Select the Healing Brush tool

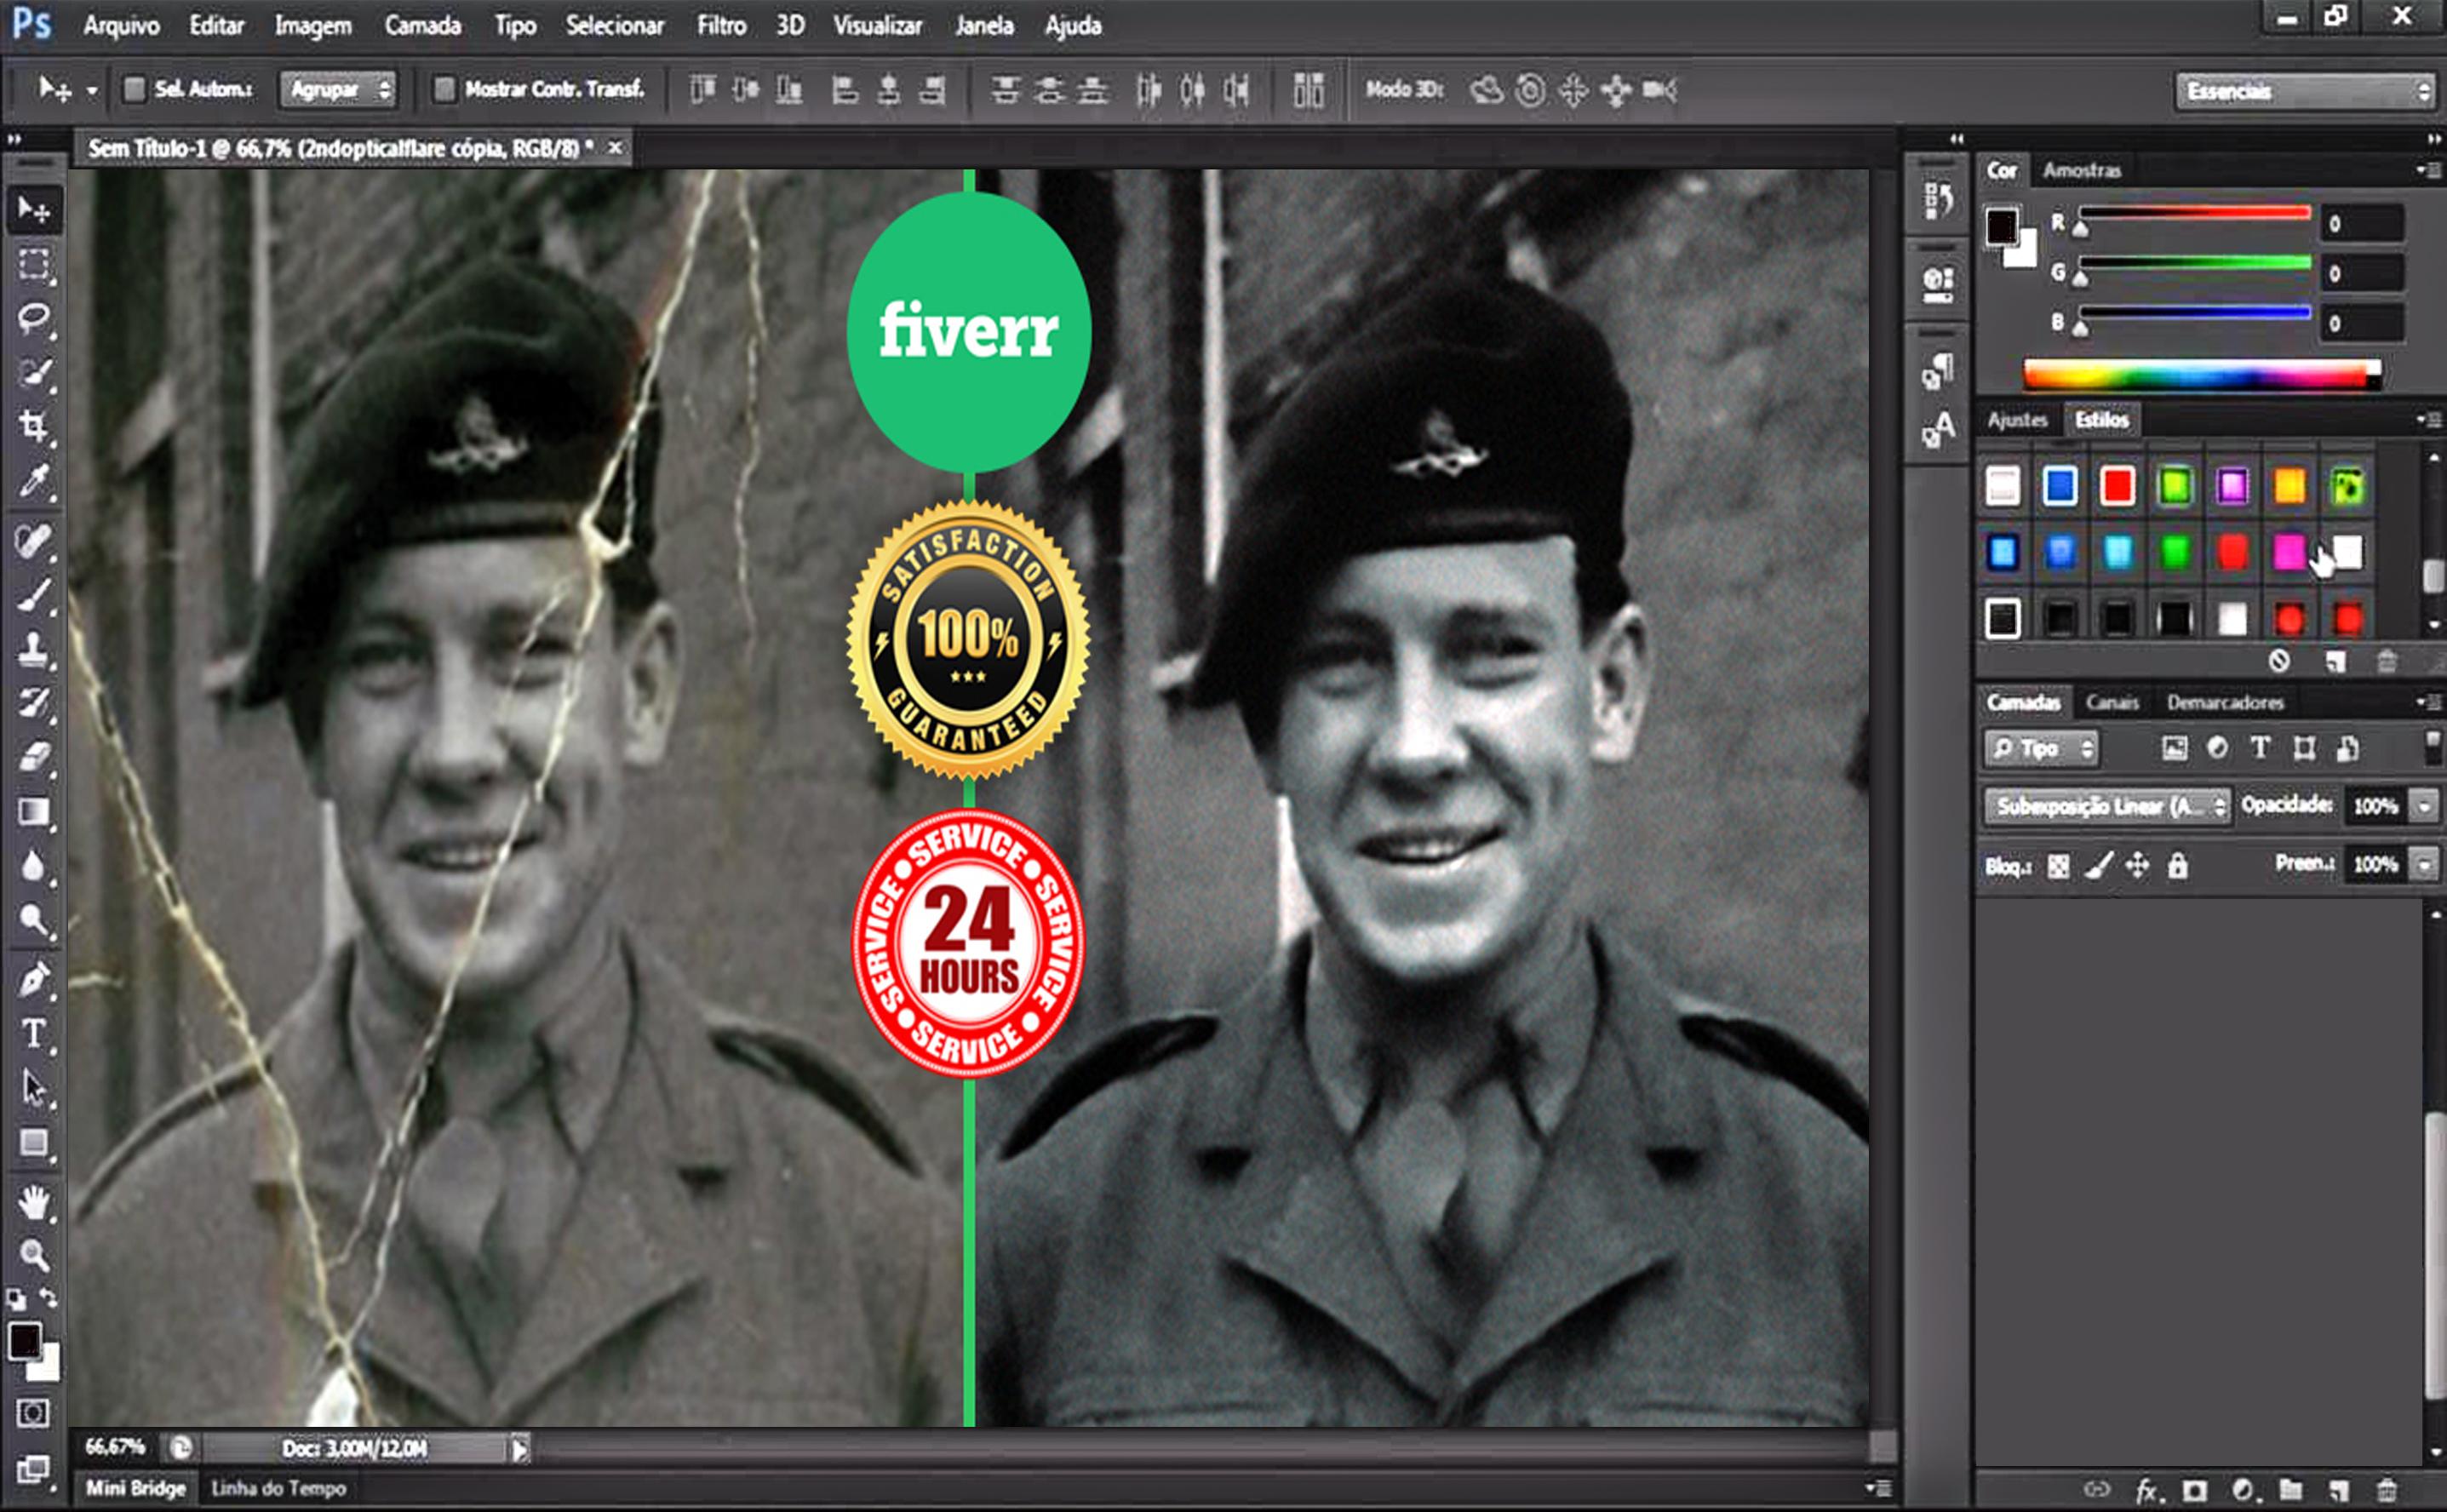[x=35, y=540]
